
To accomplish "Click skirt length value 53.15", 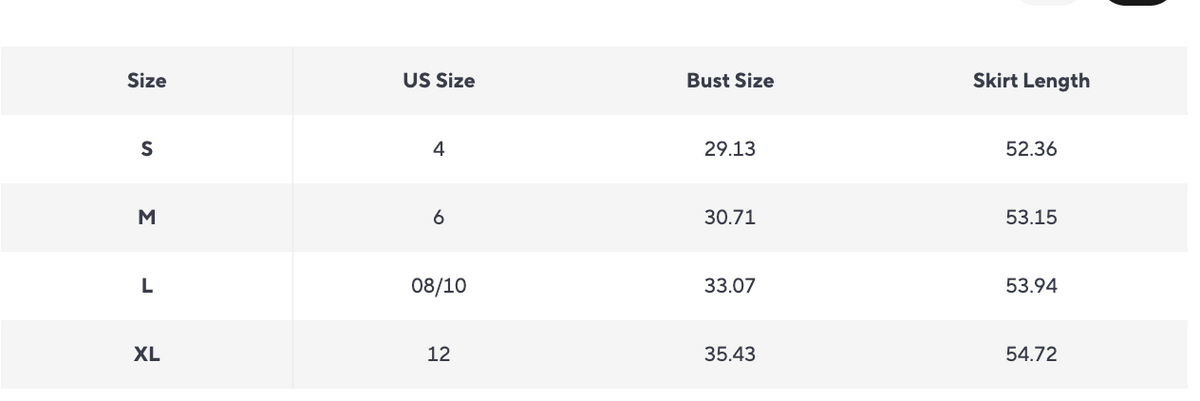I will [1031, 218].
